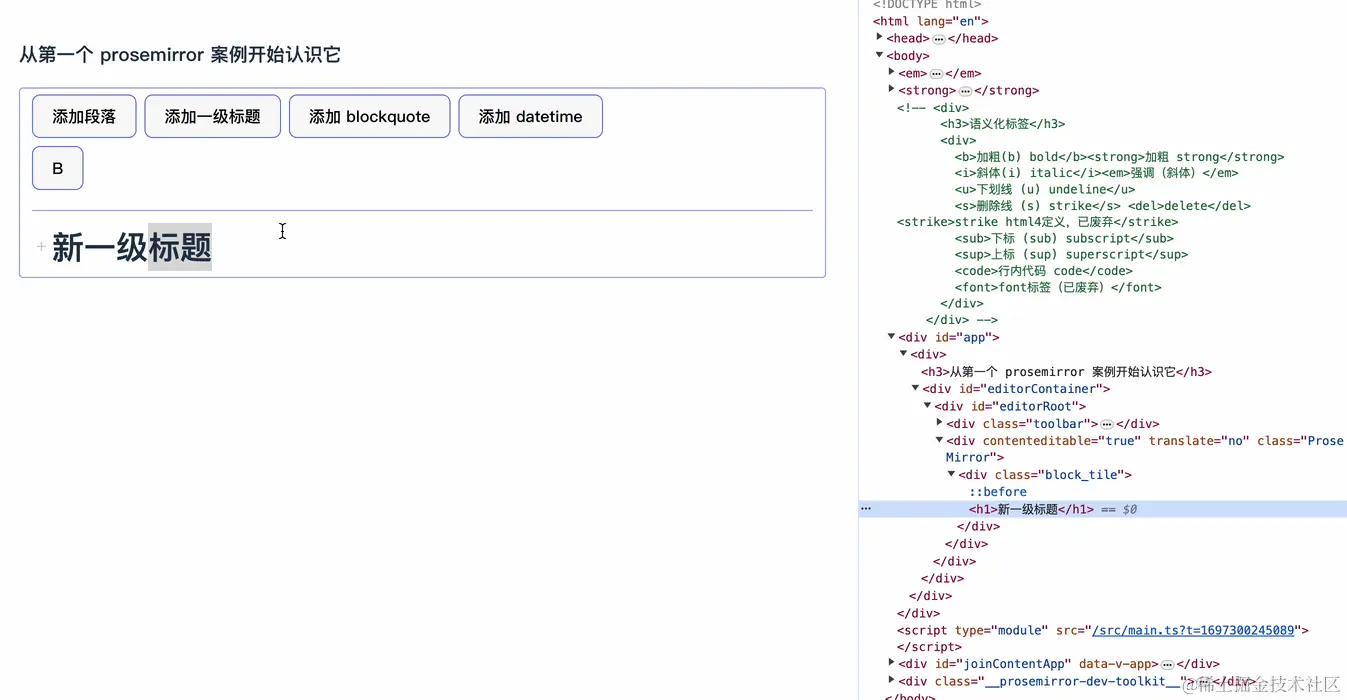The height and width of the screenshot is (700, 1347).
Task: Click the ellipsis badge in the strong element
Action: coord(965,91)
